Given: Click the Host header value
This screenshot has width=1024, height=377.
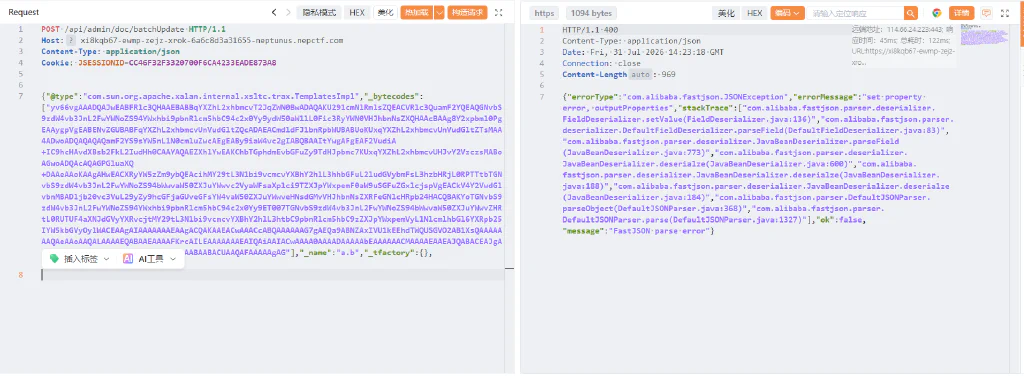Looking at the screenshot, I should pos(212,41).
